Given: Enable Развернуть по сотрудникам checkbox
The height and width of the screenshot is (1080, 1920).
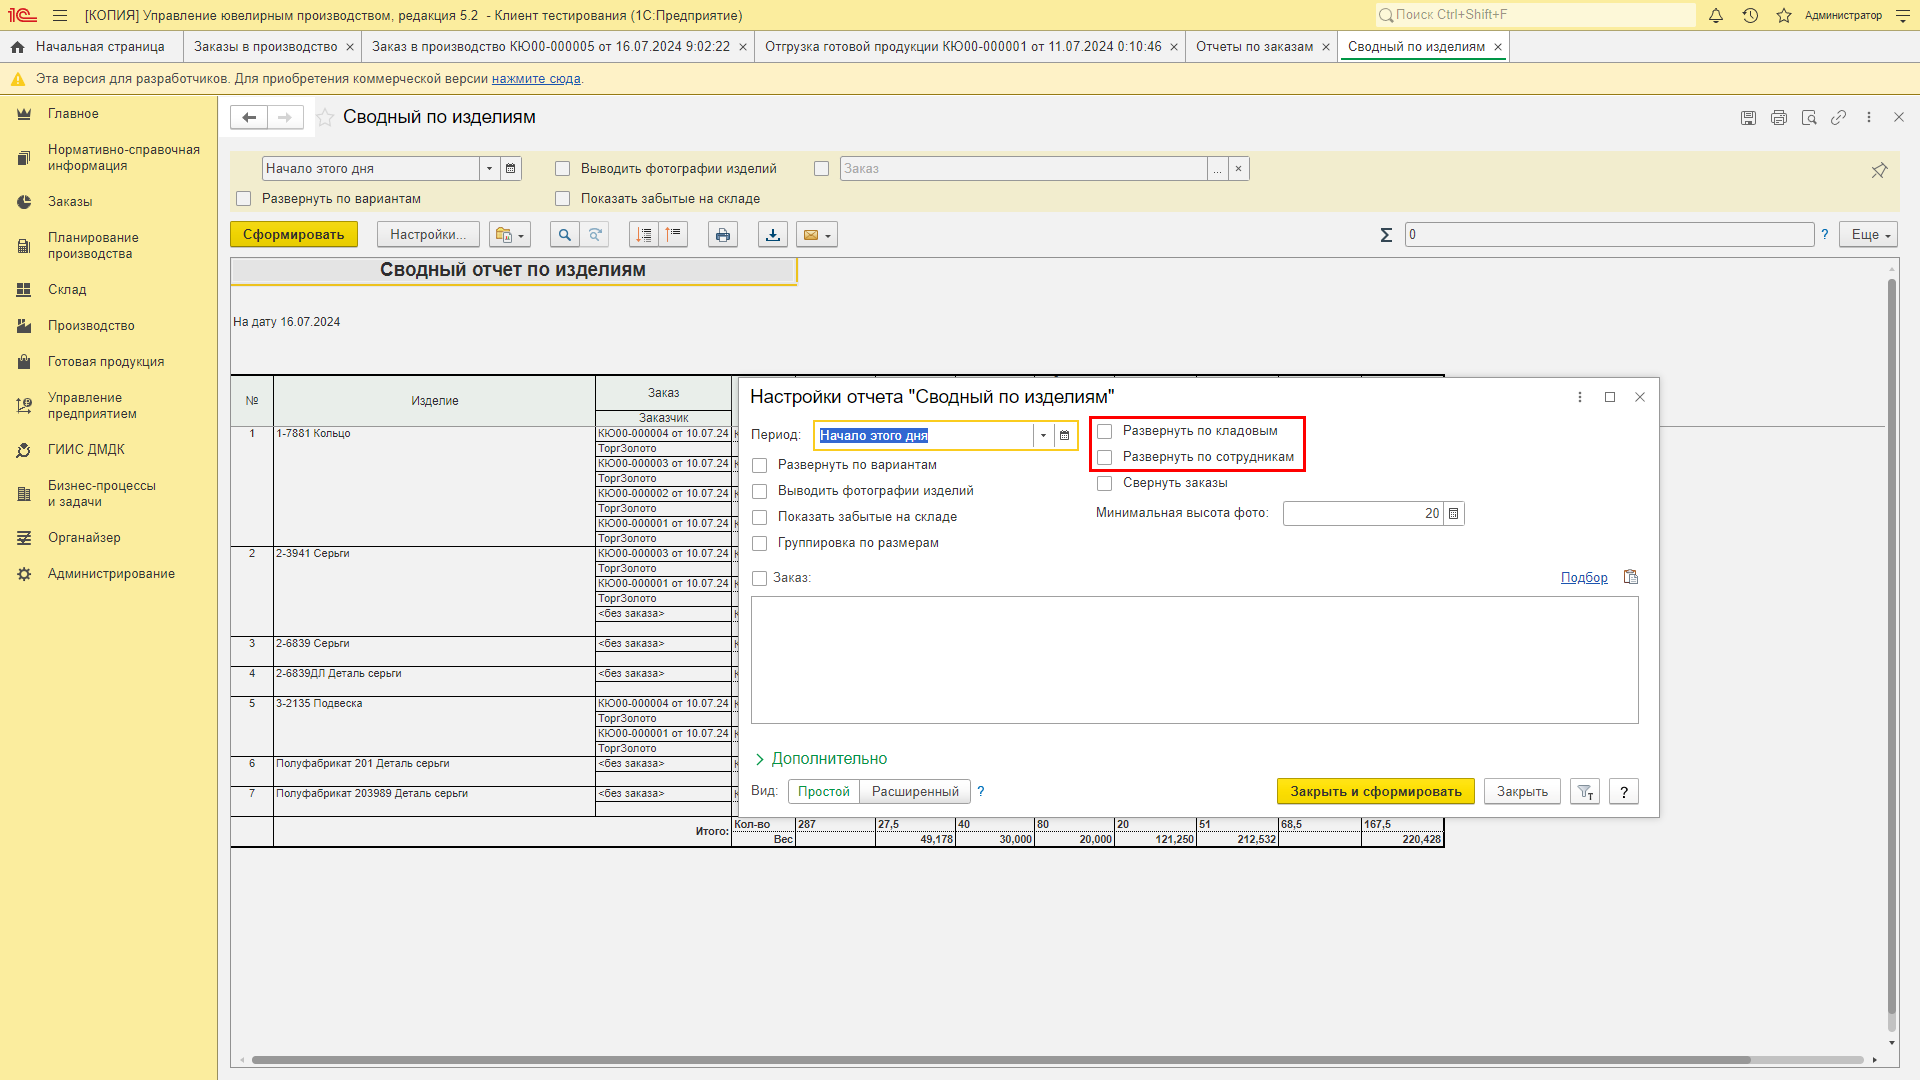Looking at the screenshot, I should tap(1105, 457).
